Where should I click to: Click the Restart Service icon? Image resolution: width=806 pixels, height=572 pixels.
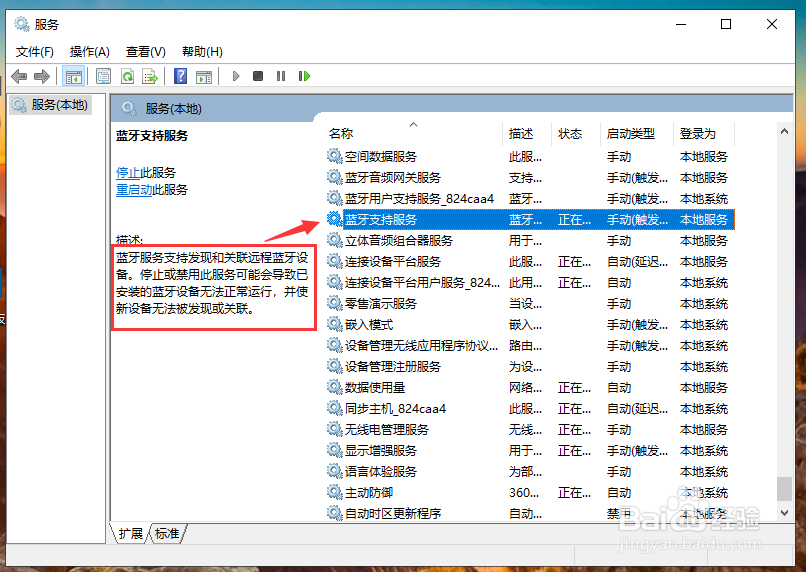click(x=304, y=76)
